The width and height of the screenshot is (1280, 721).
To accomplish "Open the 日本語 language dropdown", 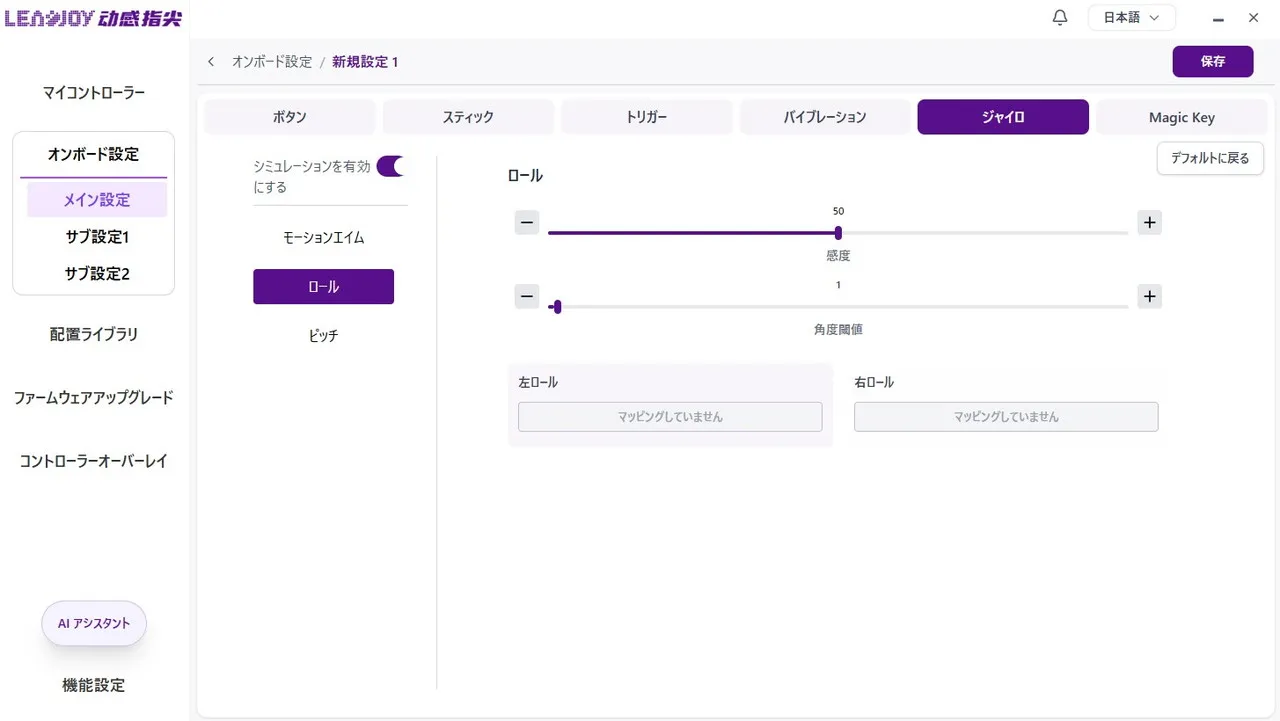I will 1131,18.
